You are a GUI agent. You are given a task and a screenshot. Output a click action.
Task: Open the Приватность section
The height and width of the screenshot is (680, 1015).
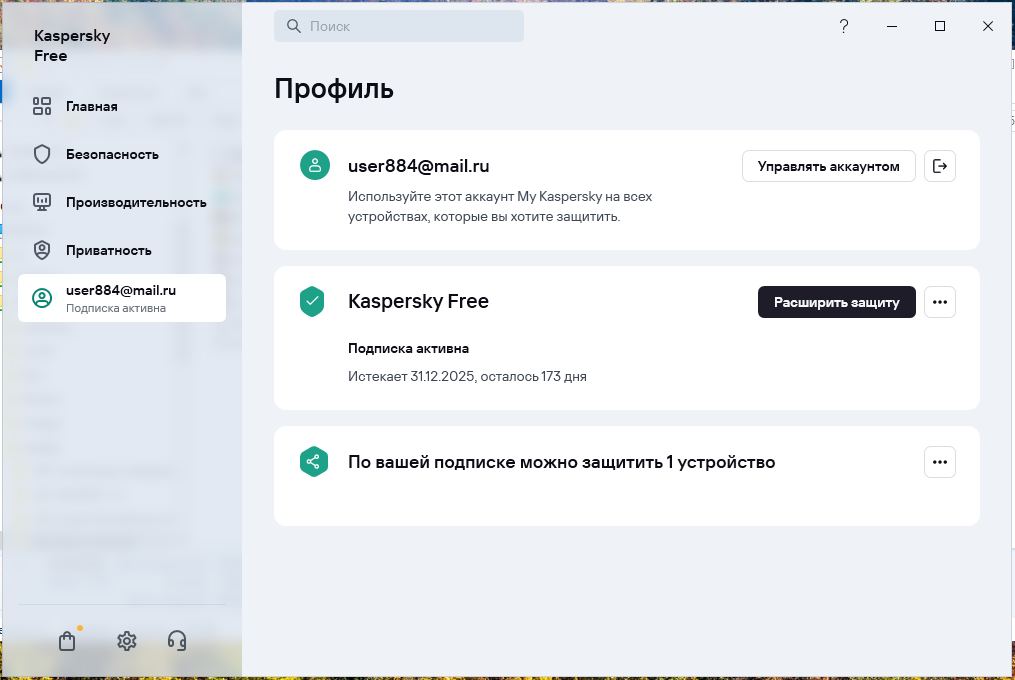click(x=108, y=250)
